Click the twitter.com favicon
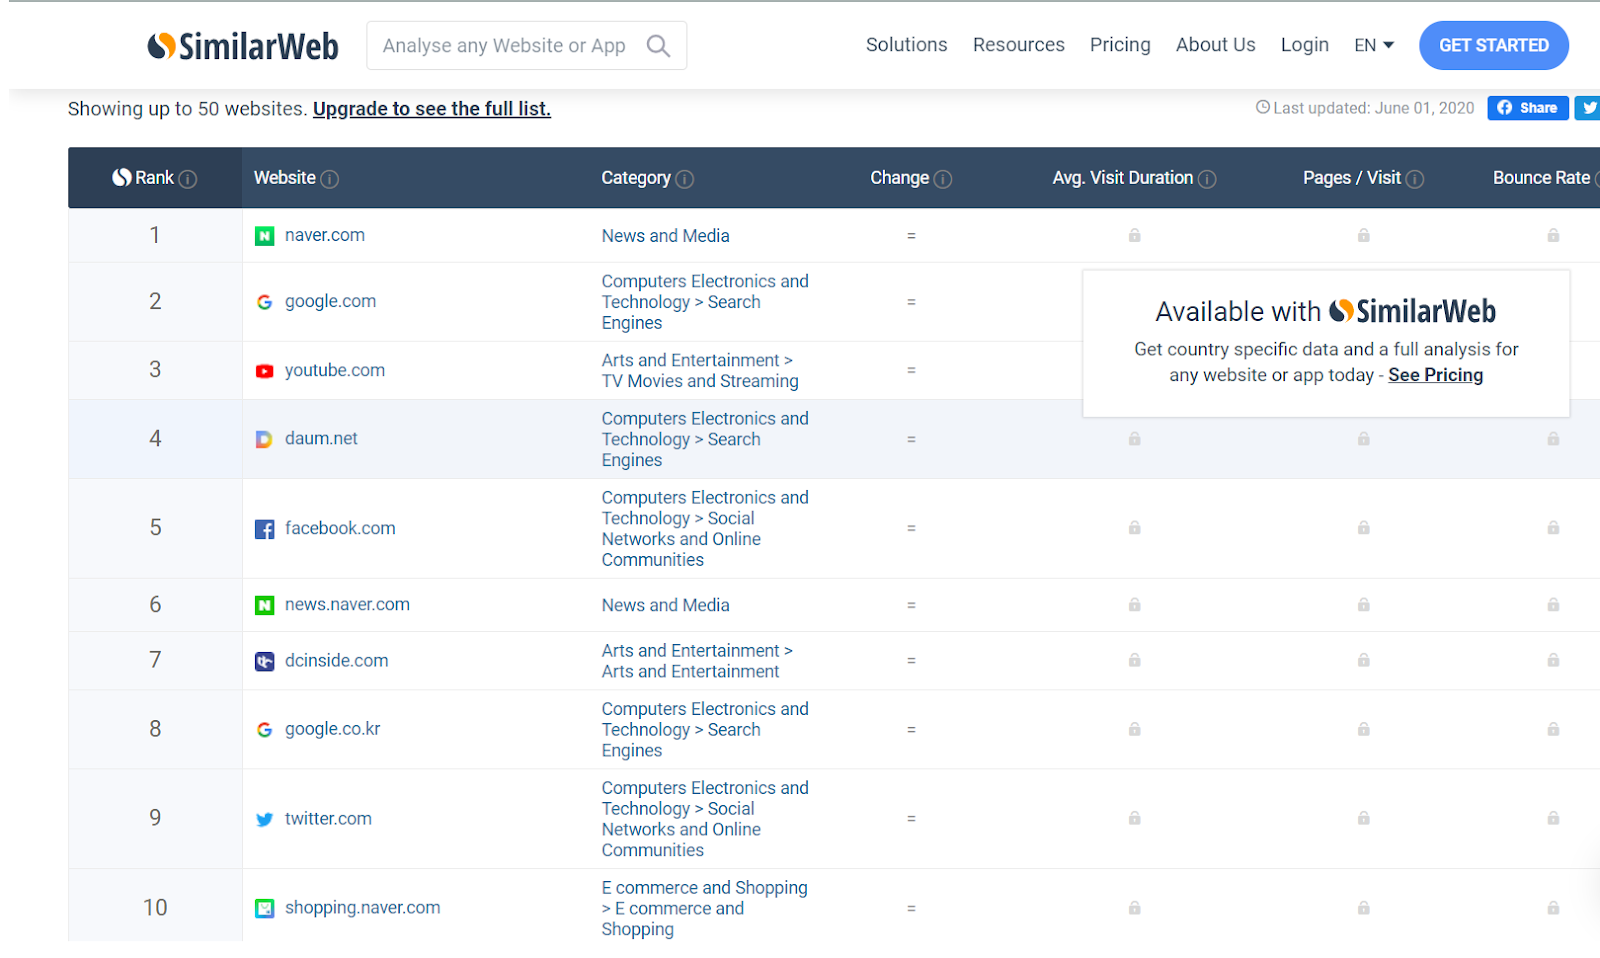The height and width of the screenshot is (958, 1600). [x=264, y=819]
